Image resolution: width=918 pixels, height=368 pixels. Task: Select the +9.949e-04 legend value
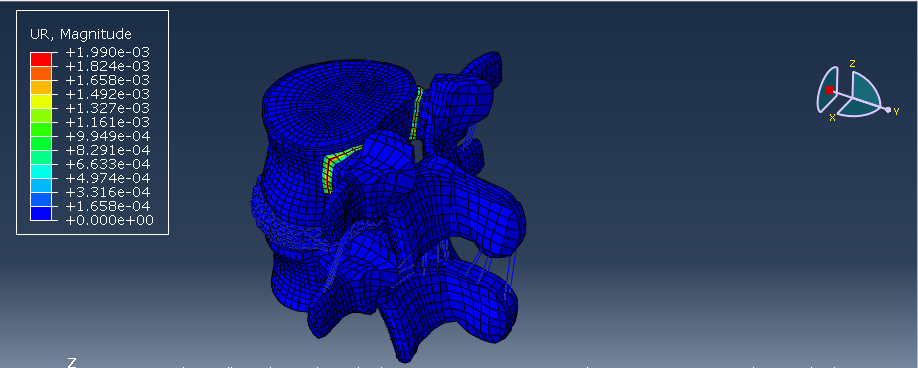(x=108, y=136)
